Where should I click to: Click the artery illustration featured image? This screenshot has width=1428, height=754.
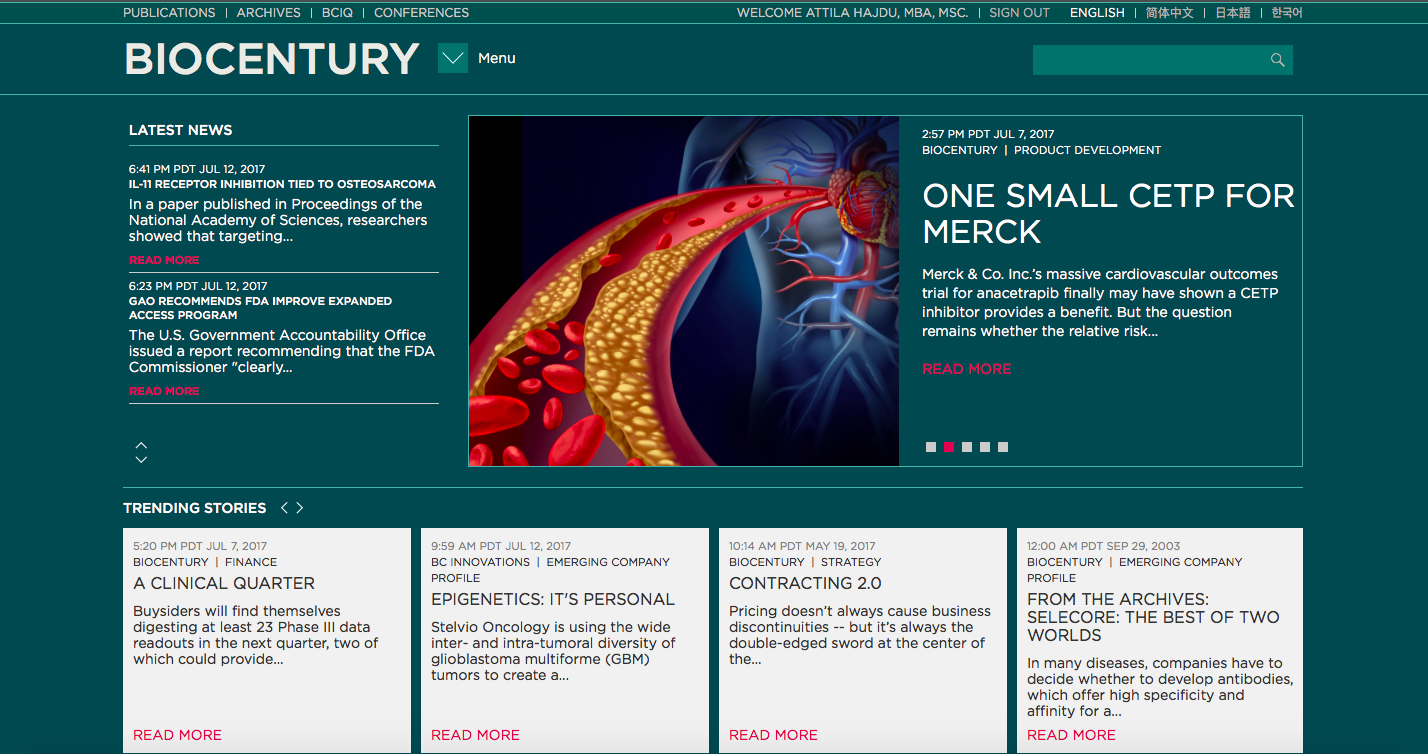point(684,291)
